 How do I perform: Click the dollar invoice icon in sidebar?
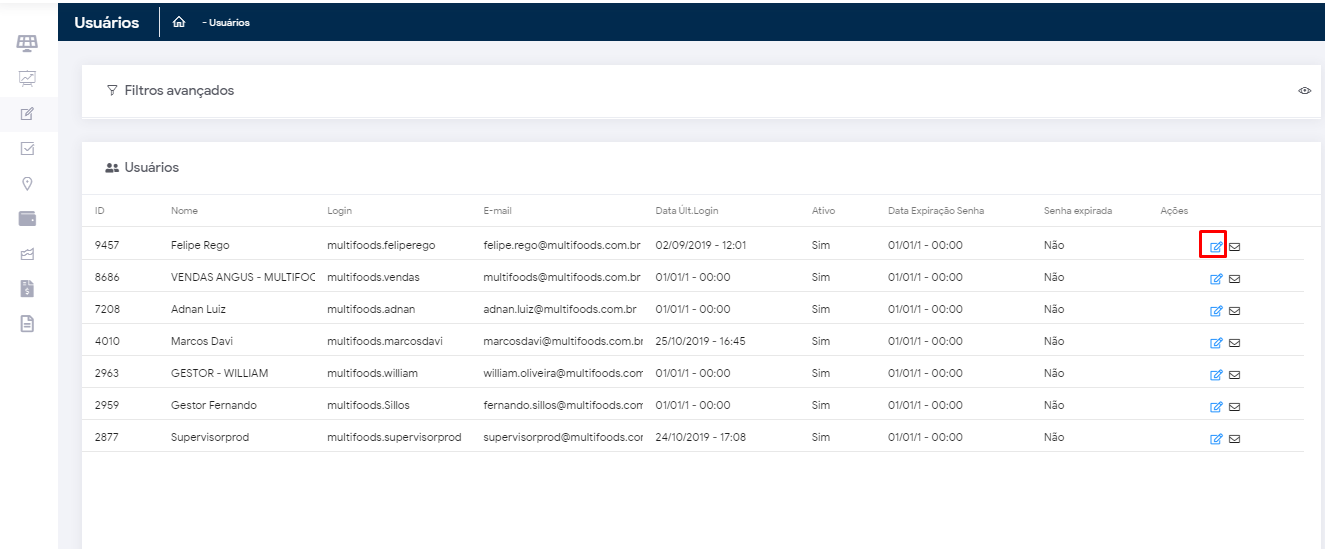[x=27, y=288]
